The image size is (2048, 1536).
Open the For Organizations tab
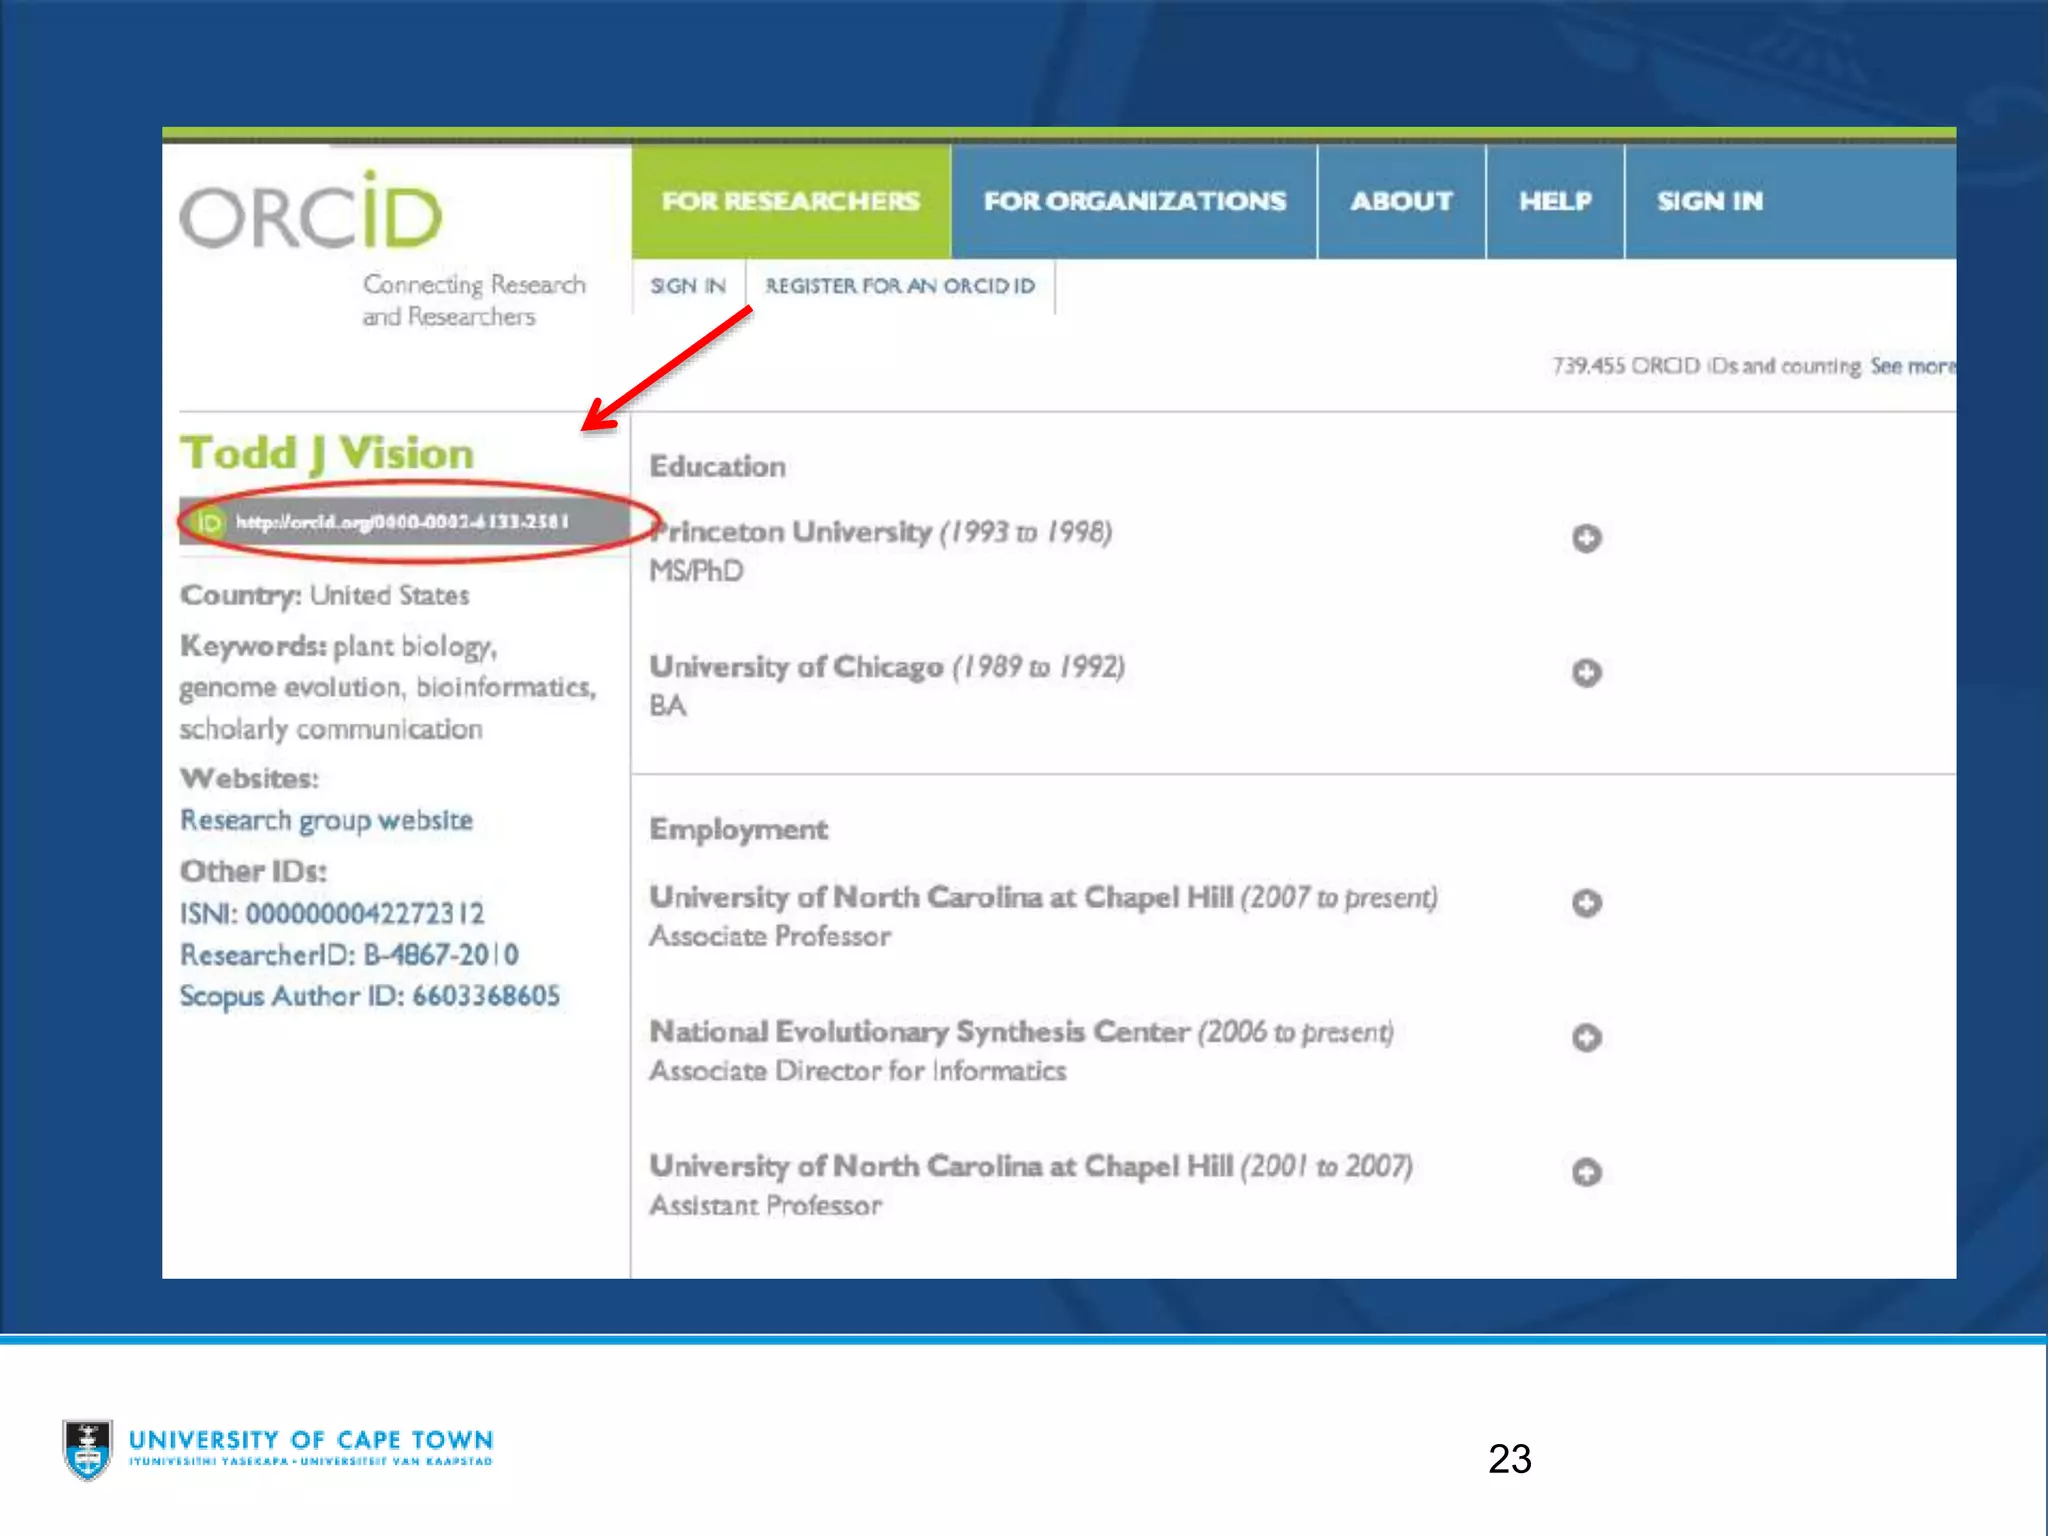(x=1134, y=201)
